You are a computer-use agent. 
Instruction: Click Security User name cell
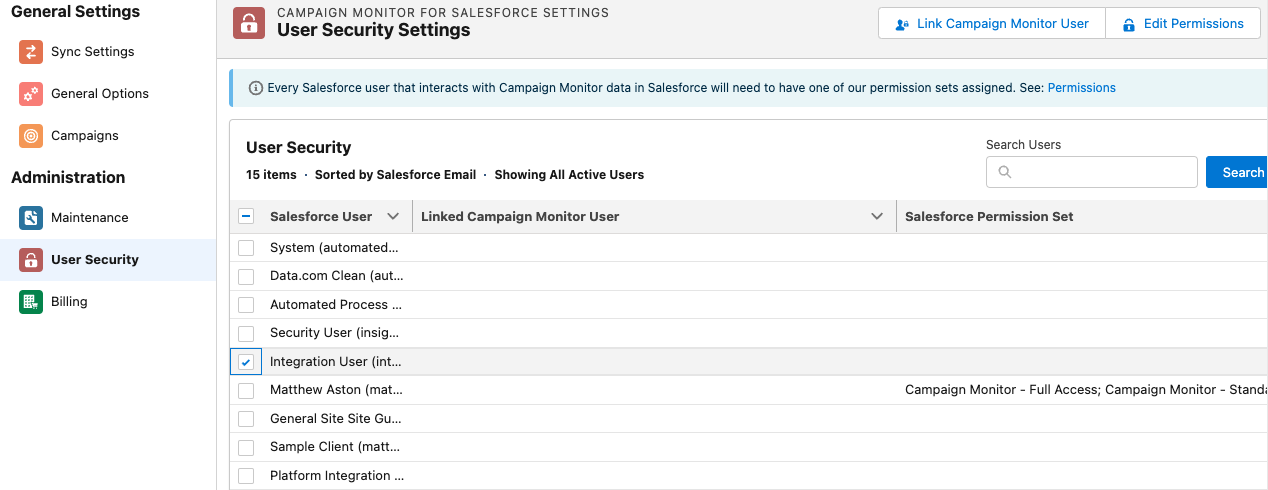(335, 333)
